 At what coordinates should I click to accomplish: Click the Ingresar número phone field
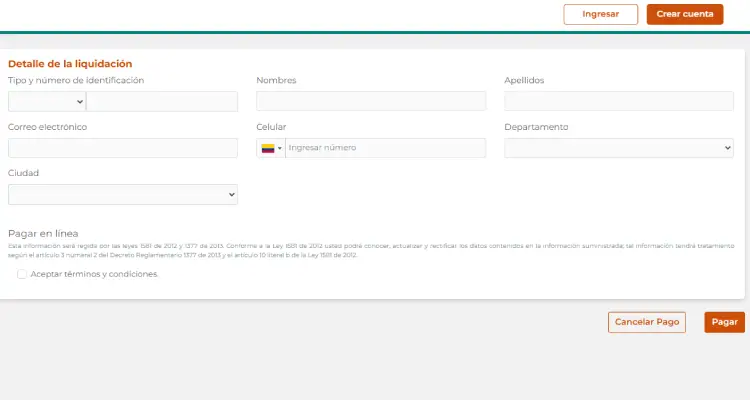click(385, 148)
